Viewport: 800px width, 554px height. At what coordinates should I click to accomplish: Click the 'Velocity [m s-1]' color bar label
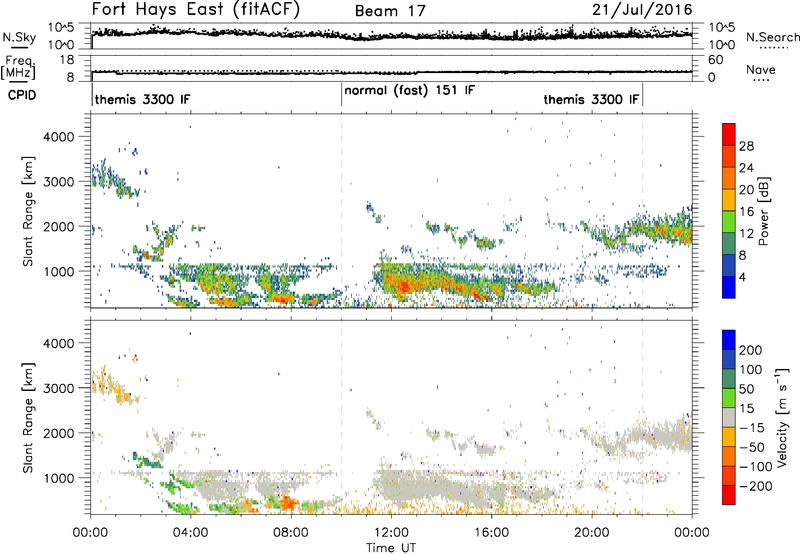point(782,417)
